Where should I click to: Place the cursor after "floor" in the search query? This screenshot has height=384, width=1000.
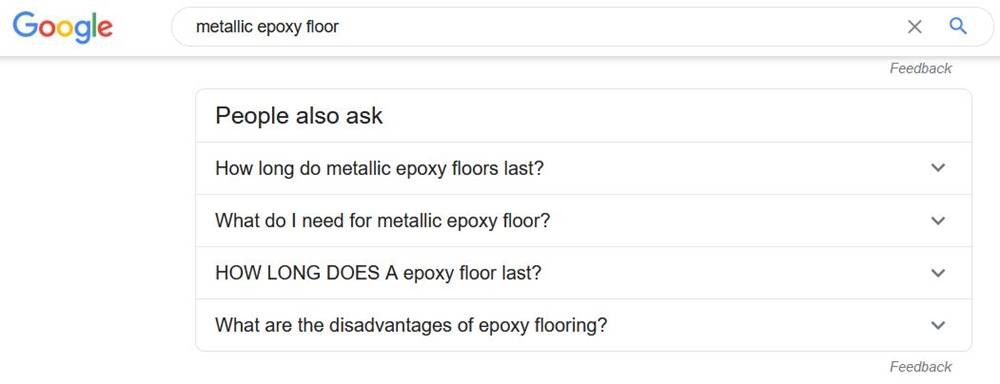(341, 27)
